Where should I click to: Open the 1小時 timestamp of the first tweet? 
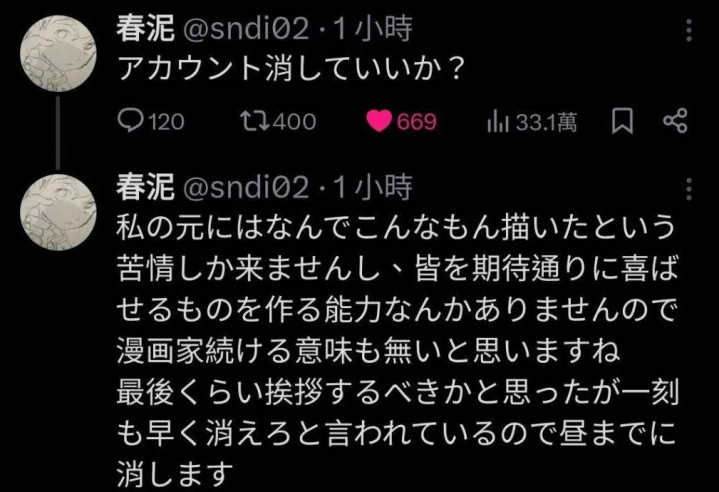(372, 29)
